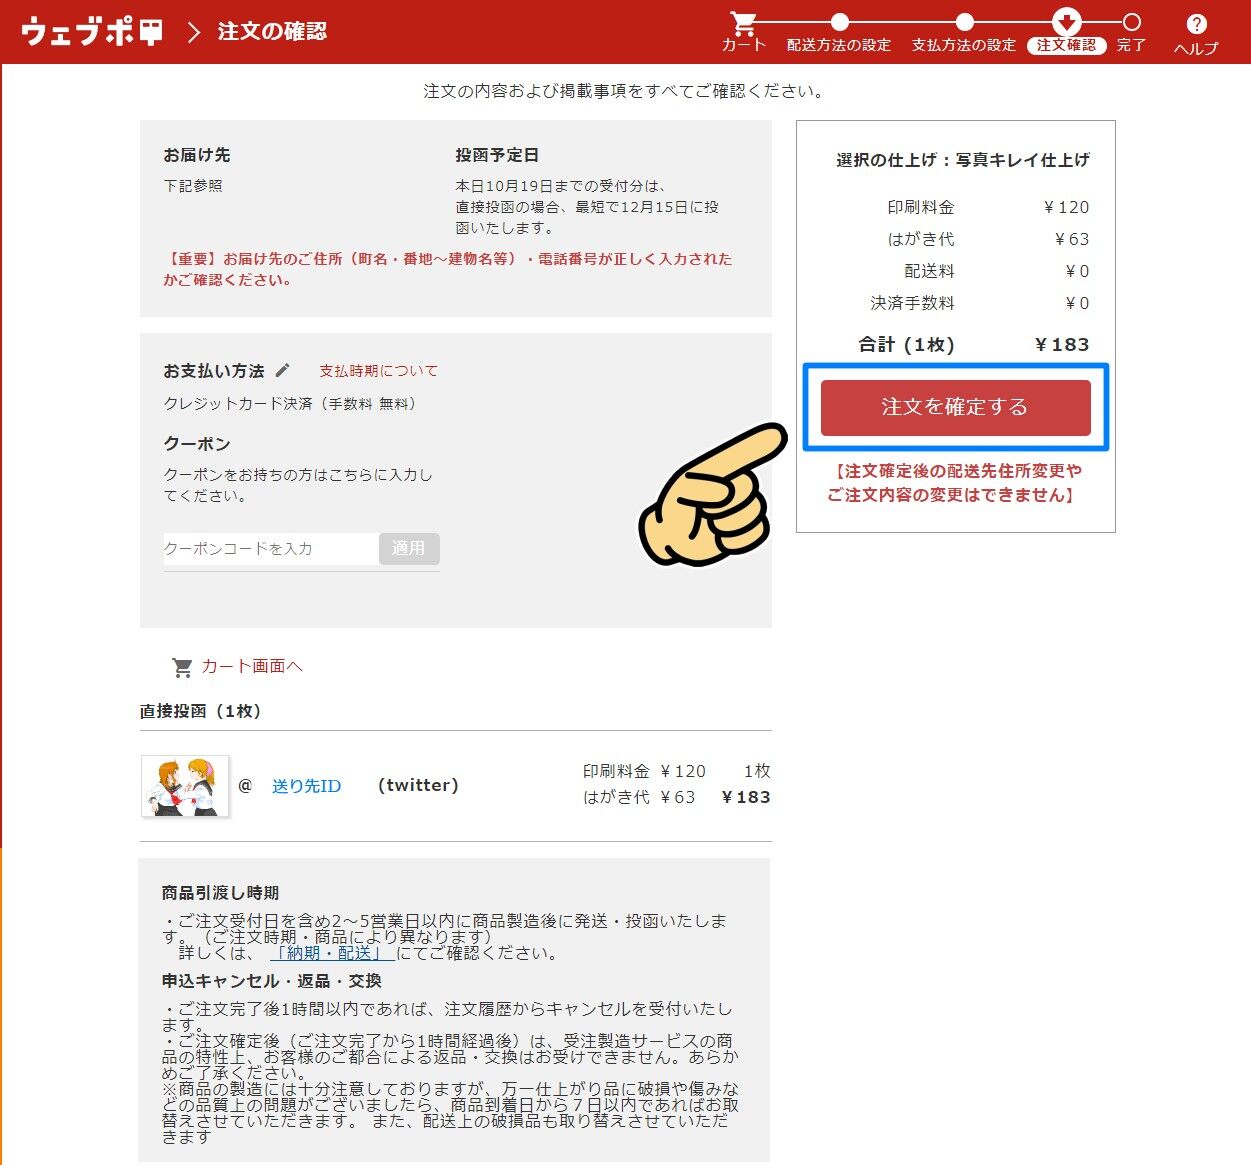The width and height of the screenshot is (1251, 1165).
Task: Select the カート step label
Action: 744,45
